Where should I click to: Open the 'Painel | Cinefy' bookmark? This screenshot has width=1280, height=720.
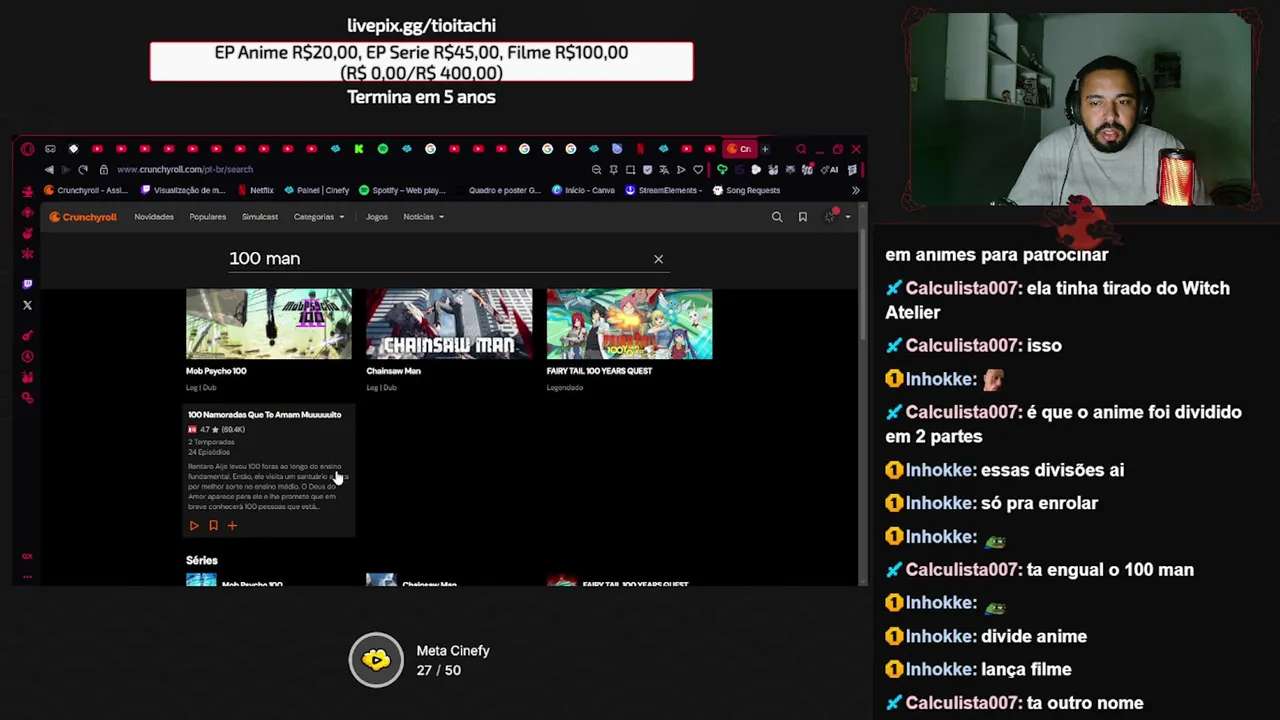coord(316,190)
